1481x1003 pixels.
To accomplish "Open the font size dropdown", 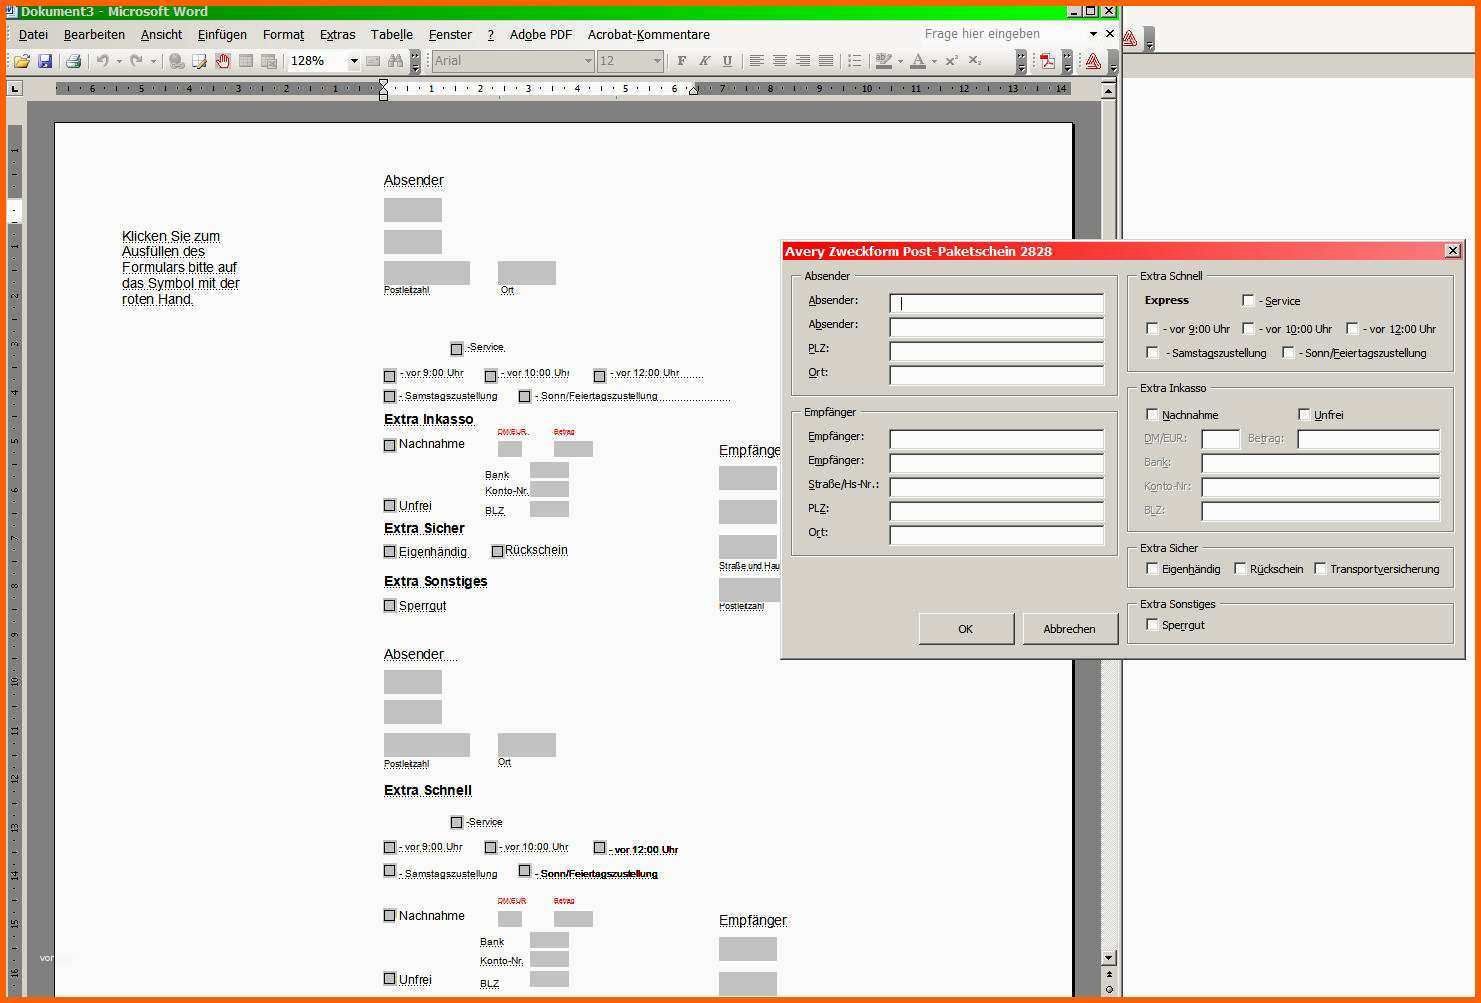I will (657, 61).
